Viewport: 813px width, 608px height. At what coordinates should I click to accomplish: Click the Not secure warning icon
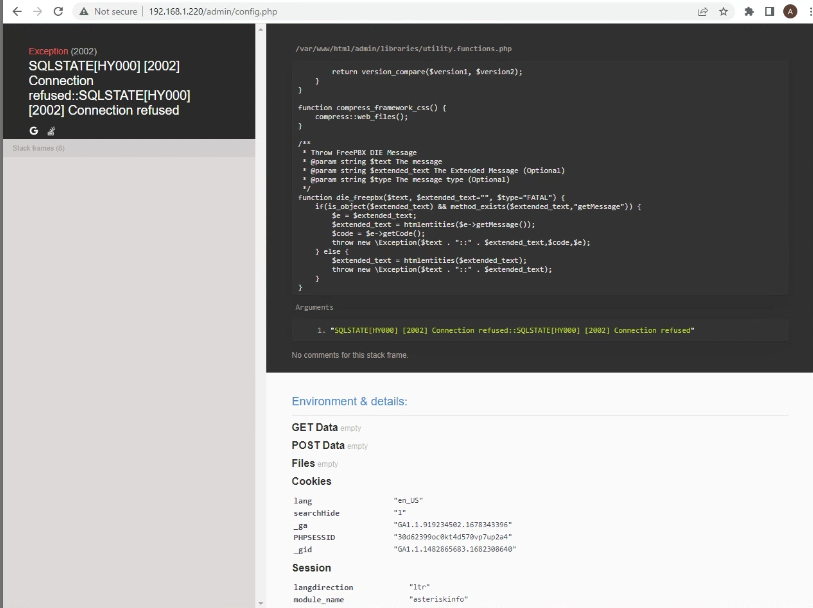point(84,11)
